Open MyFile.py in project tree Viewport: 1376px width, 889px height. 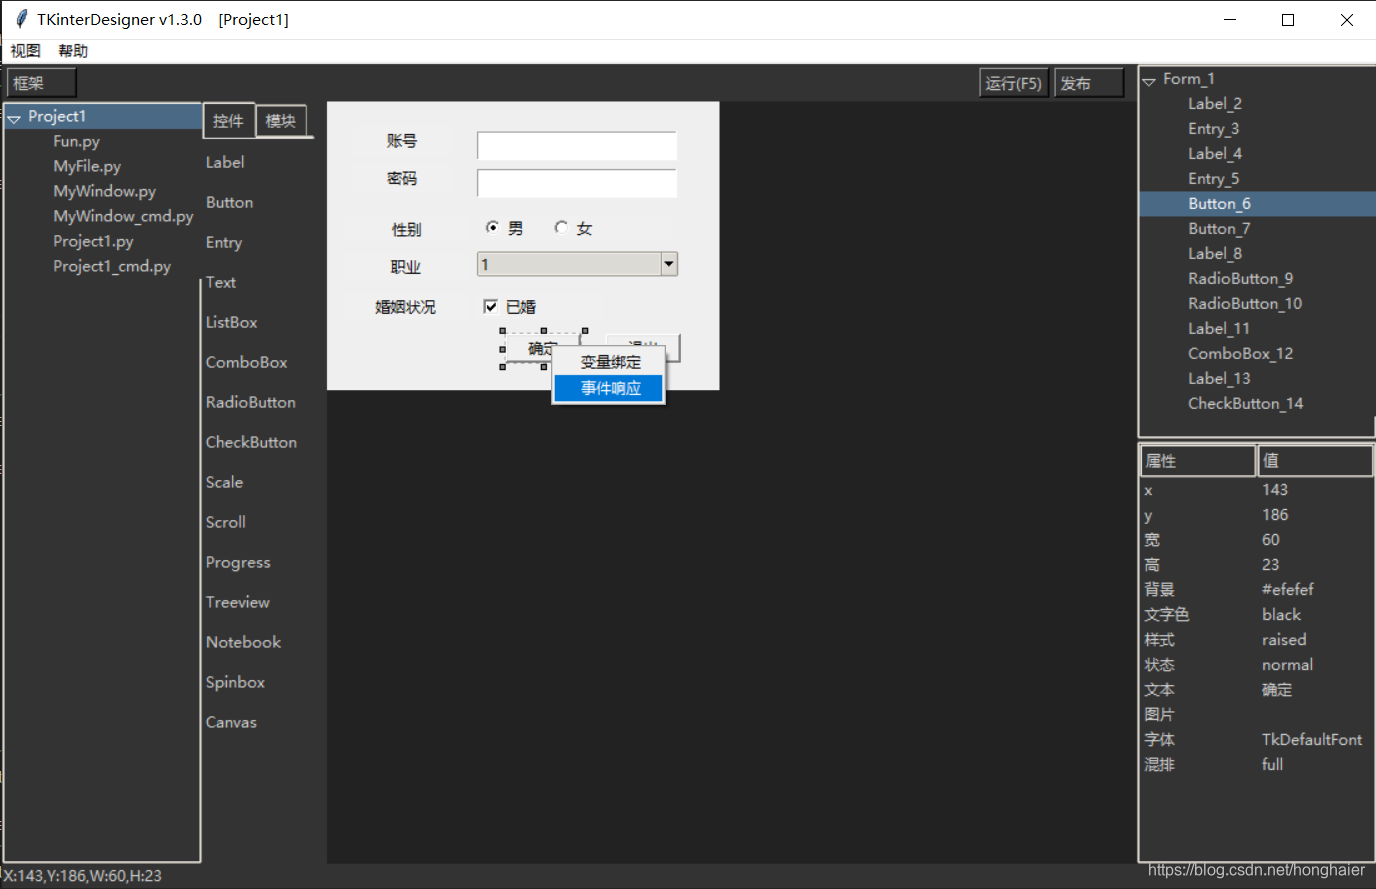click(x=87, y=166)
